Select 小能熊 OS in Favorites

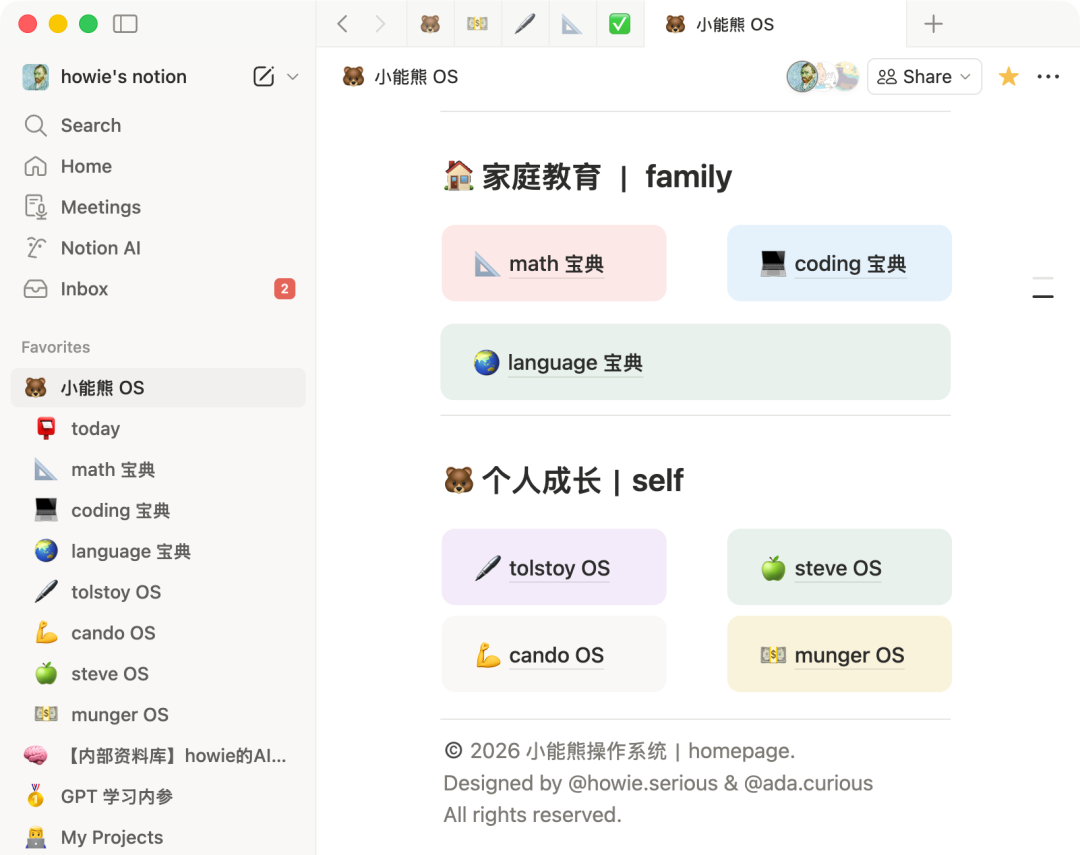pyautogui.click(x=158, y=388)
